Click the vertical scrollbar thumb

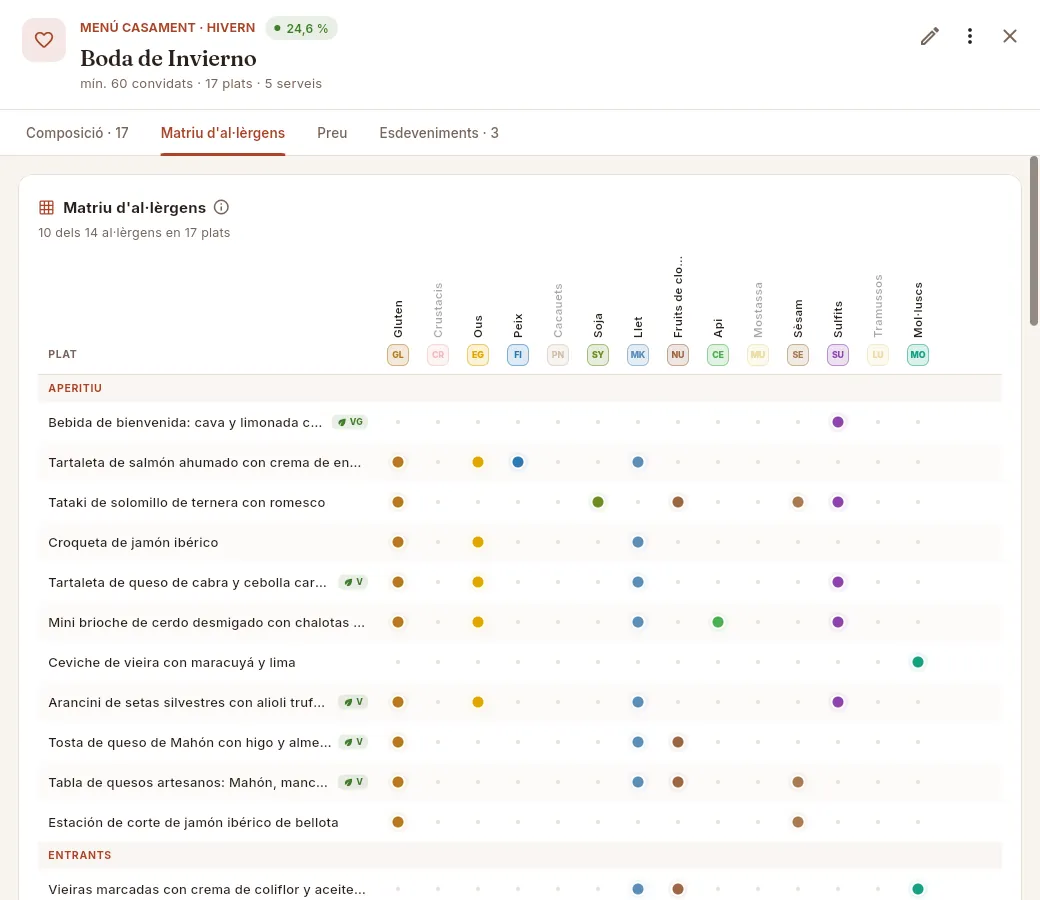1033,241
